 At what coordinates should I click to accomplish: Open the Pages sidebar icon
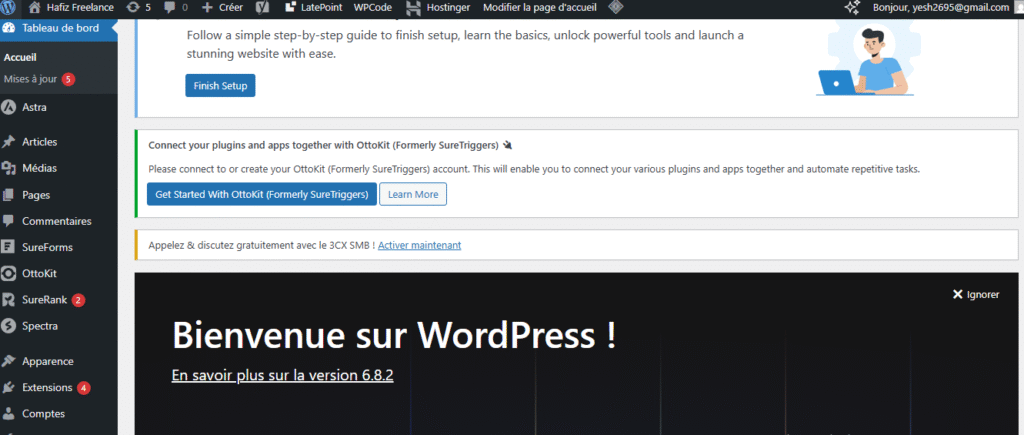9,195
